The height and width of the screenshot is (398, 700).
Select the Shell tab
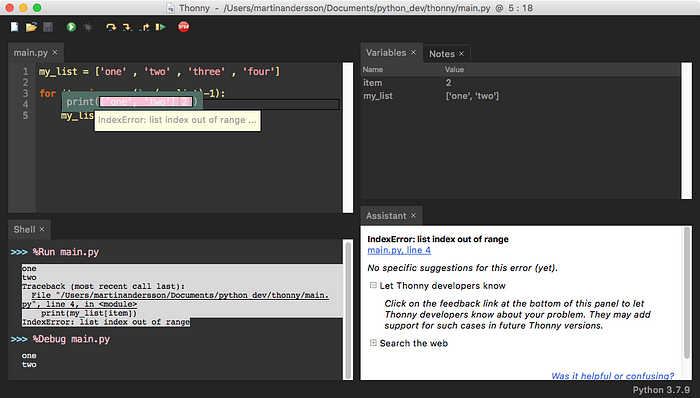pos(24,229)
